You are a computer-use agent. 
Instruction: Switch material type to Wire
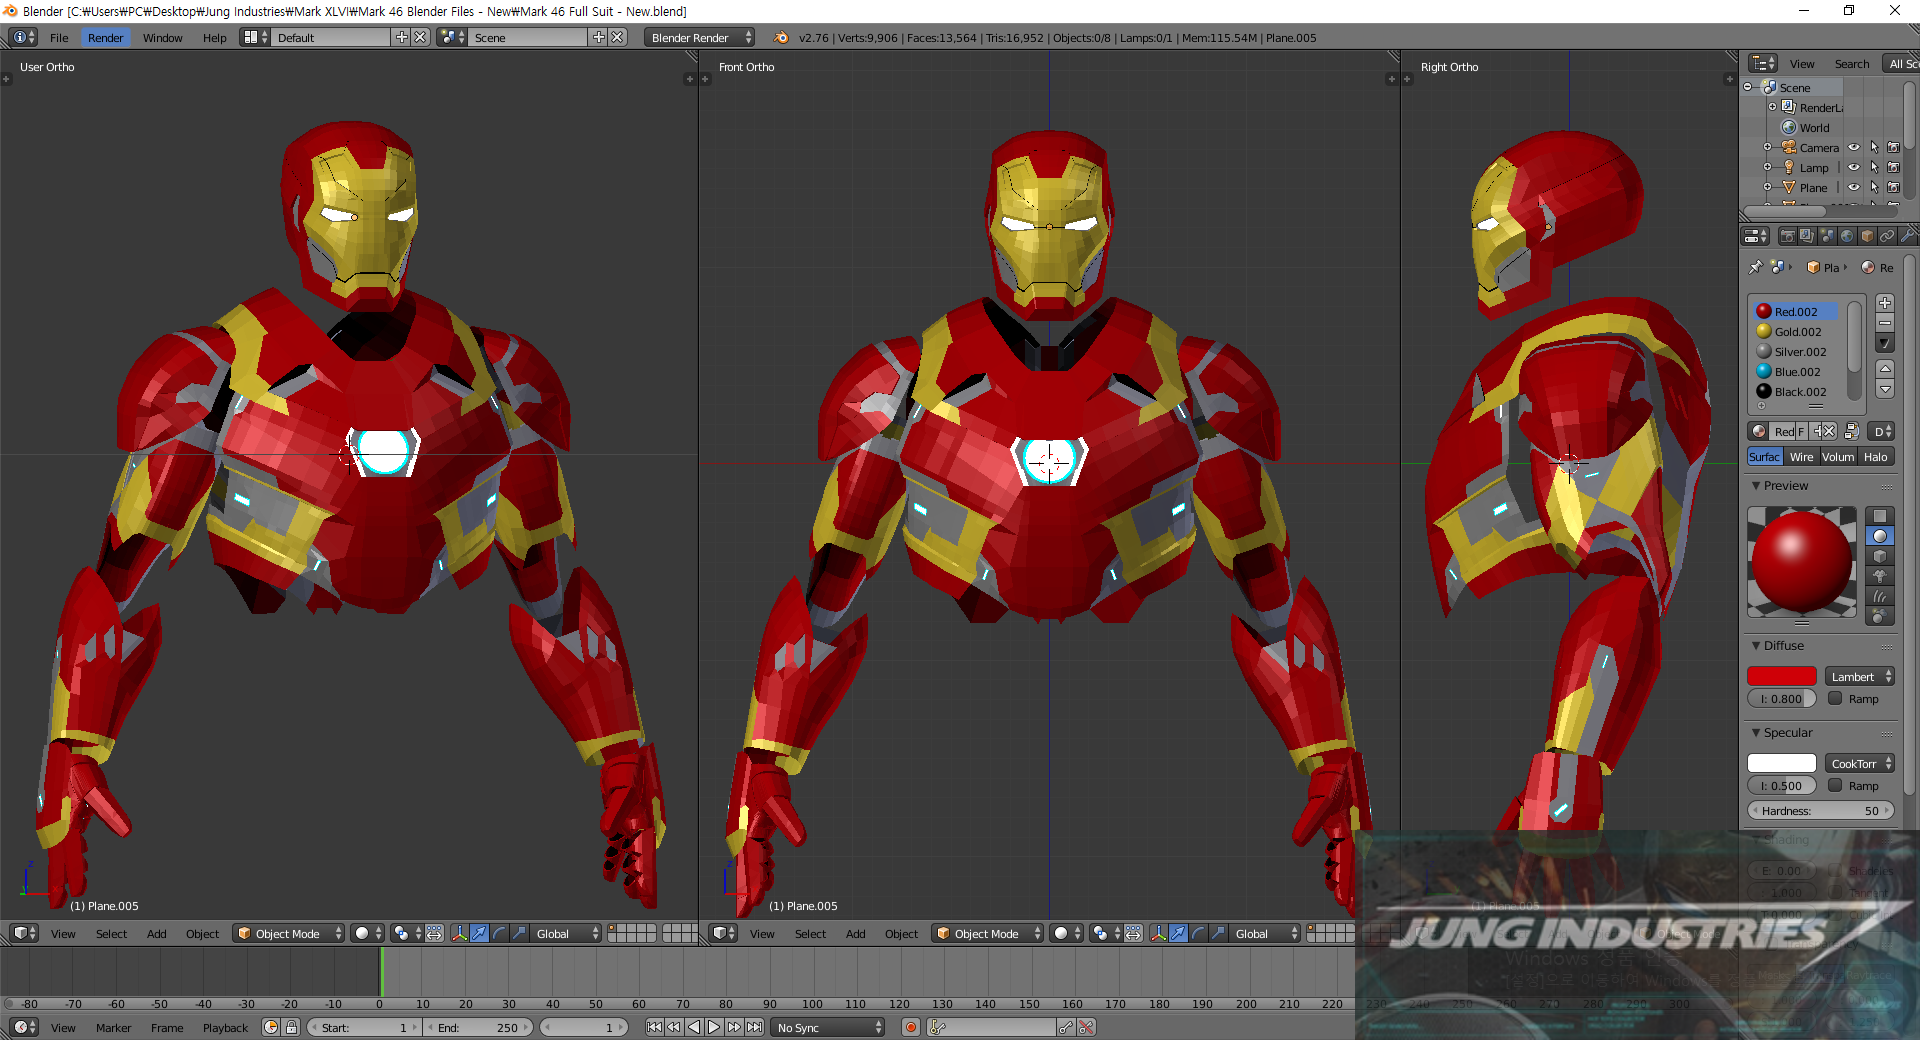(x=1801, y=457)
